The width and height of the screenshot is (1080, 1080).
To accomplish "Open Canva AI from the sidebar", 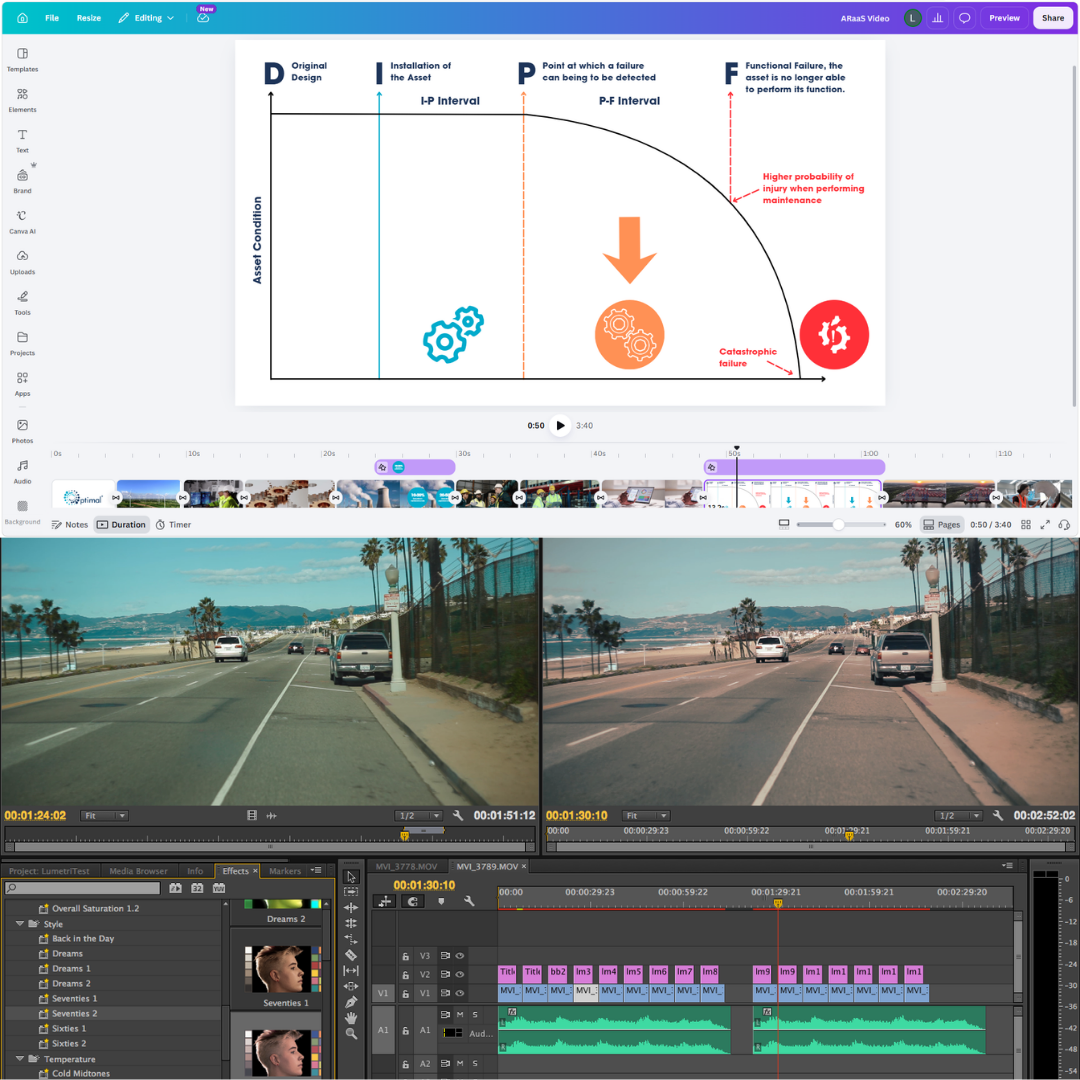I will pyautogui.click(x=22, y=222).
